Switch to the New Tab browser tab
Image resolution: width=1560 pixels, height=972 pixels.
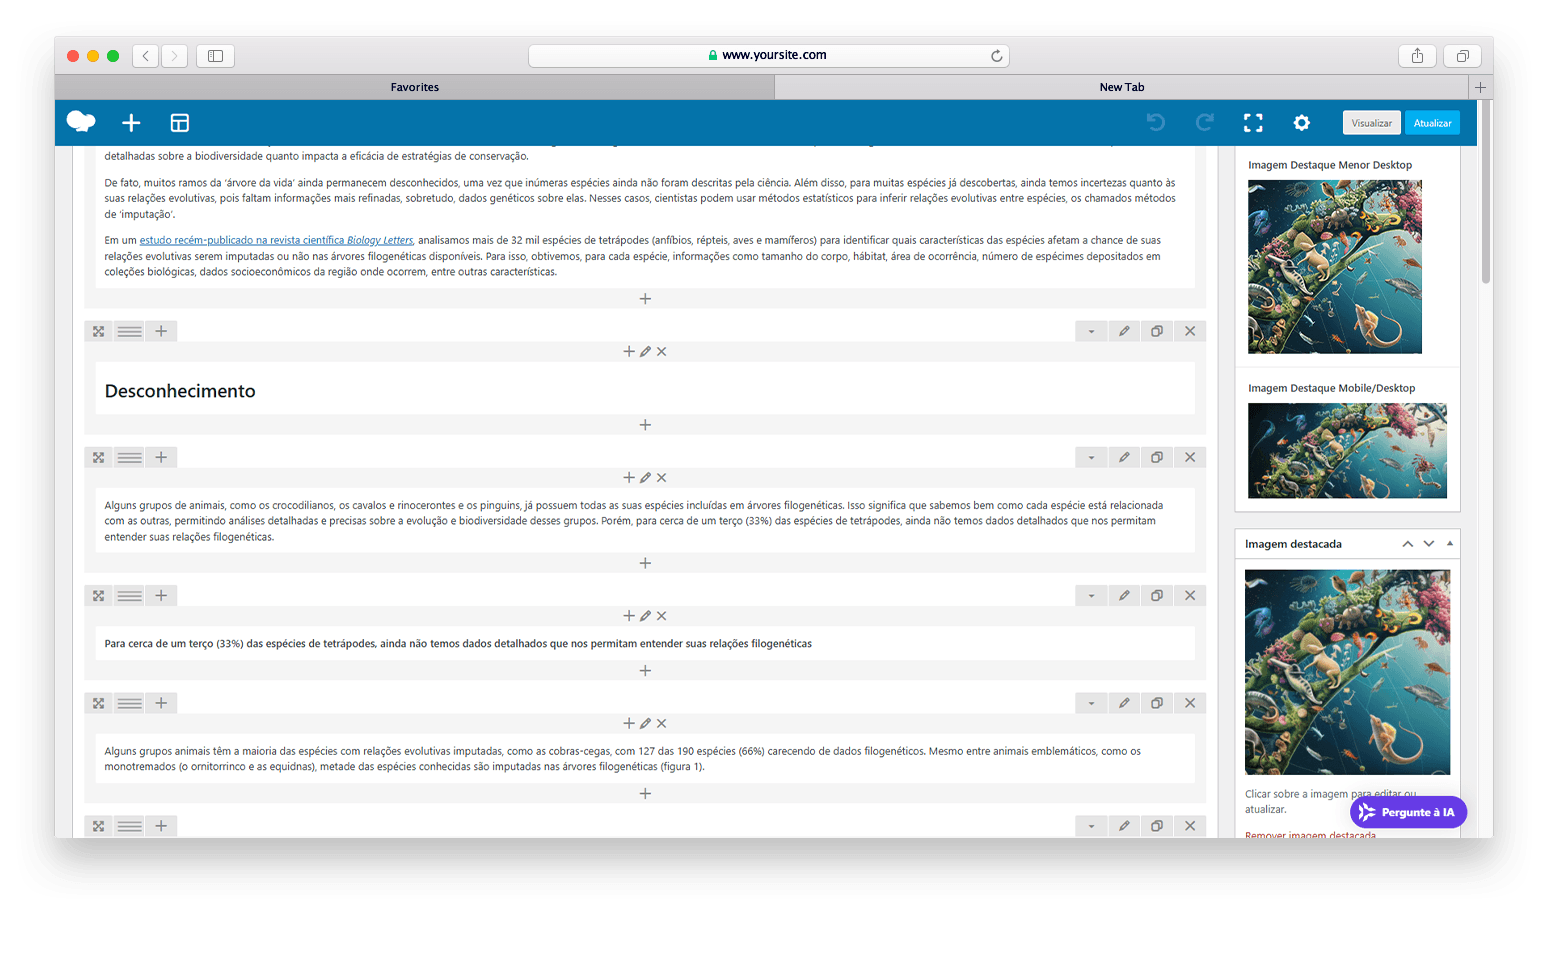coord(1121,87)
